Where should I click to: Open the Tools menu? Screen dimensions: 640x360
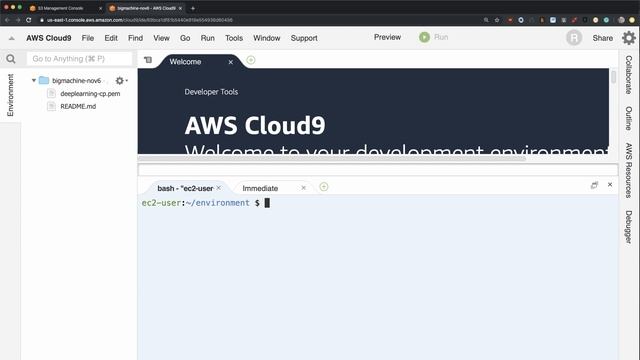(x=234, y=38)
